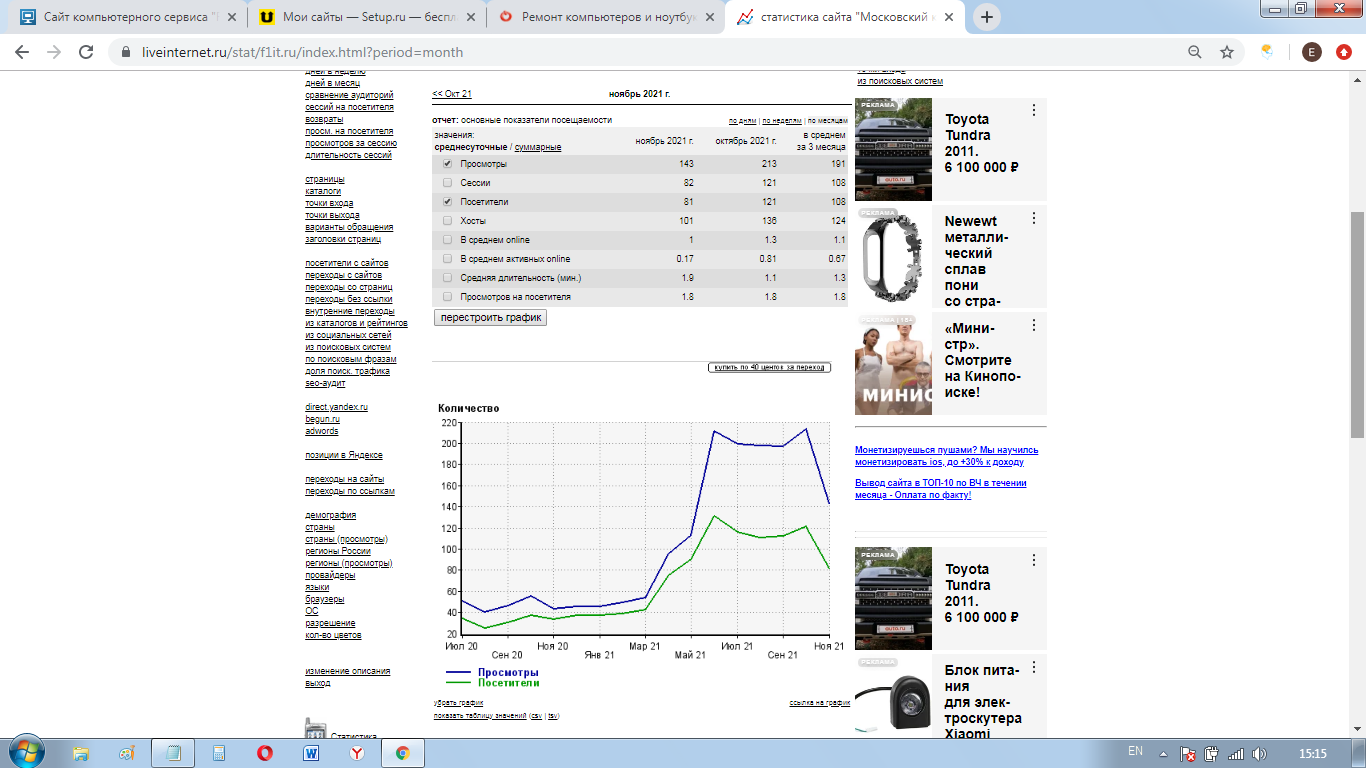This screenshot has width=1366, height=768.
Task: Switch to the Ремонт компьютеров и ноутбуков tab
Action: point(607,17)
